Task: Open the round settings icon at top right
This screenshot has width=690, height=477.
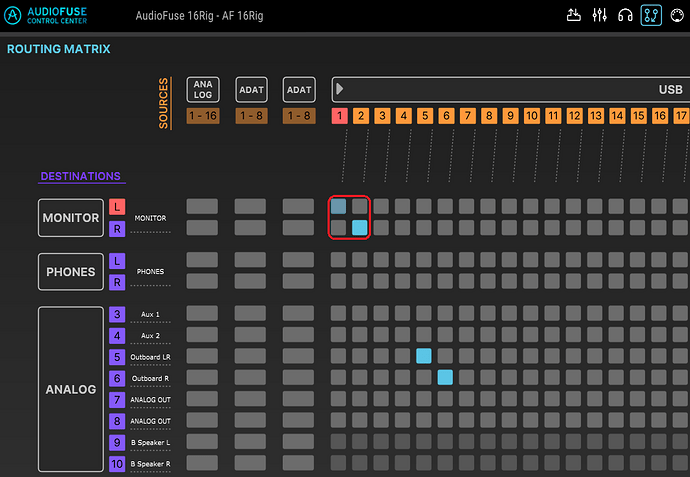Action: point(677,15)
